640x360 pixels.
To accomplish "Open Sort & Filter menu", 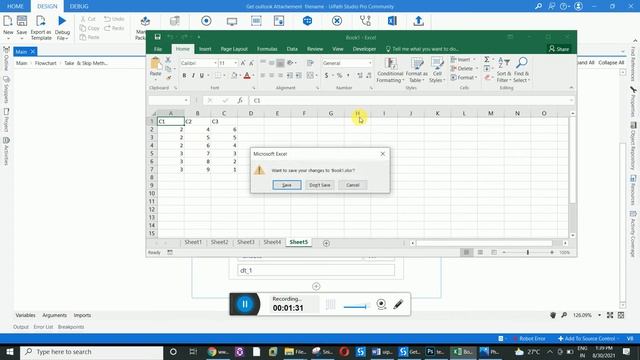I will click(x=504, y=70).
